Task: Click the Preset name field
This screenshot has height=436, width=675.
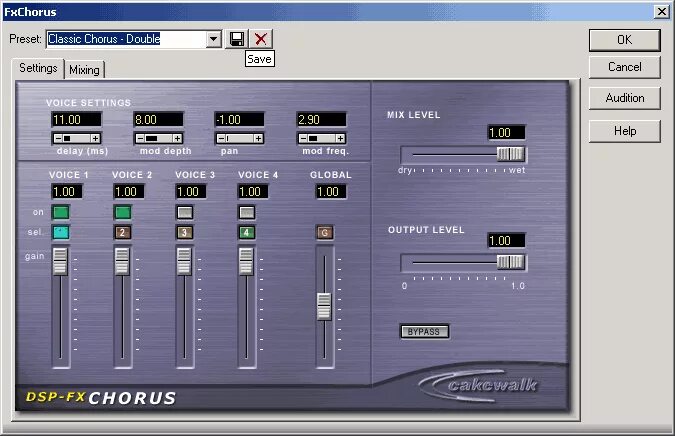Action: [126, 39]
